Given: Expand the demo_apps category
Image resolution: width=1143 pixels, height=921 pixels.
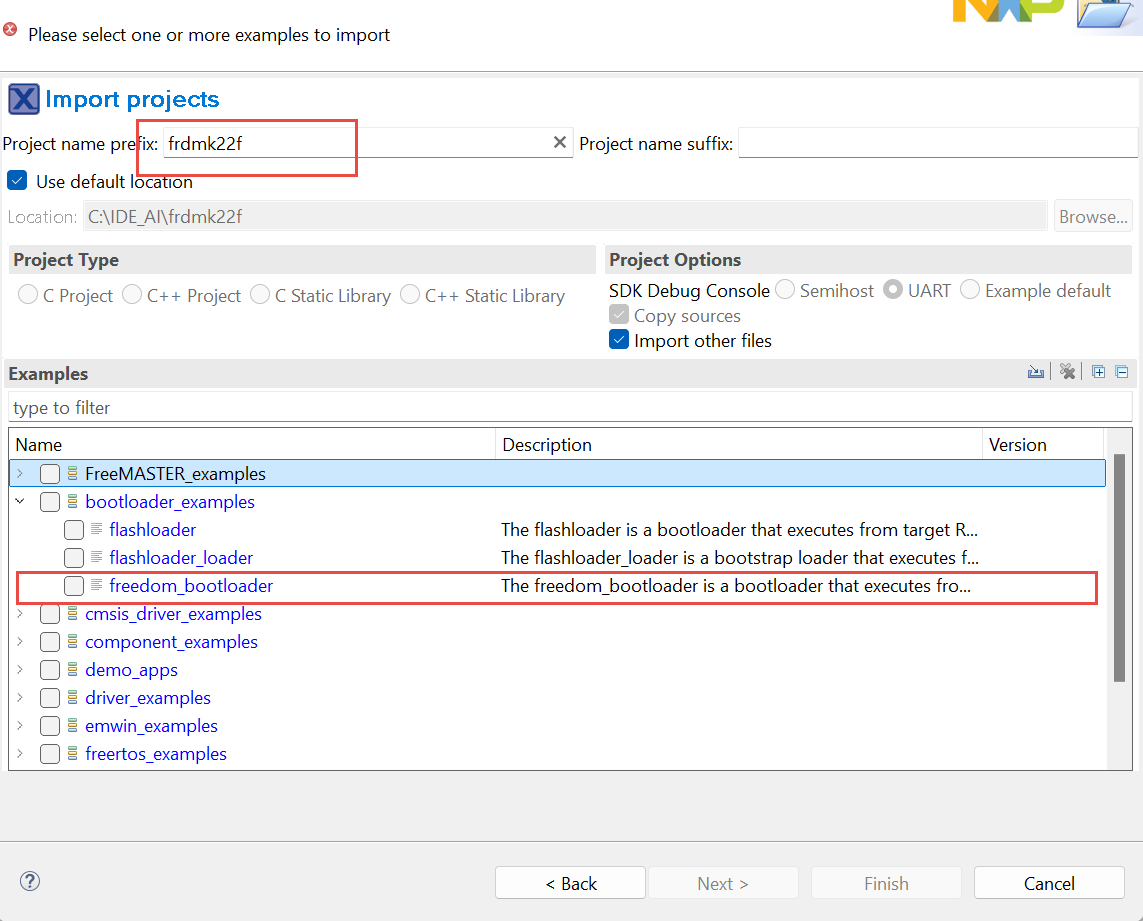Looking at the screenshot, I should 20,670.
